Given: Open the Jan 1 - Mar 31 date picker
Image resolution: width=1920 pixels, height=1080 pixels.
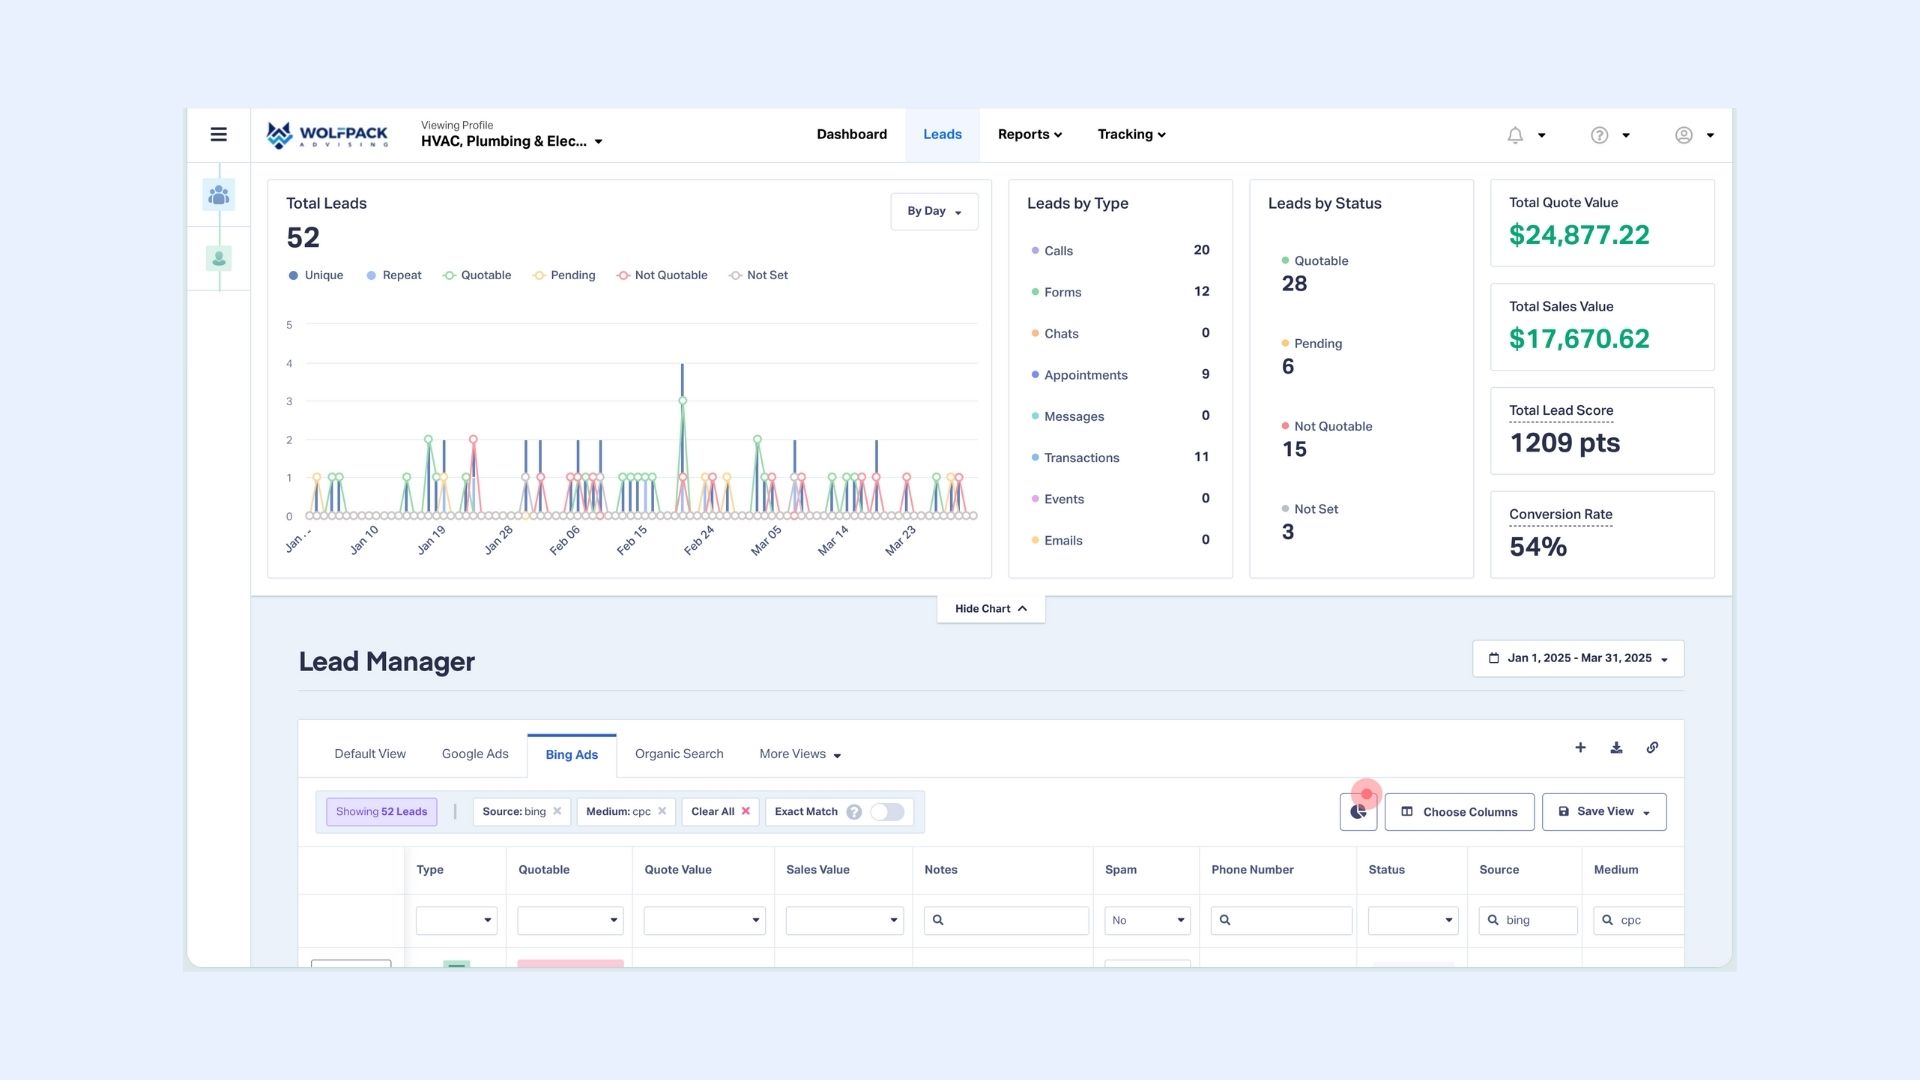Looking at the screenshot, I should click(x=1578, y=658).
